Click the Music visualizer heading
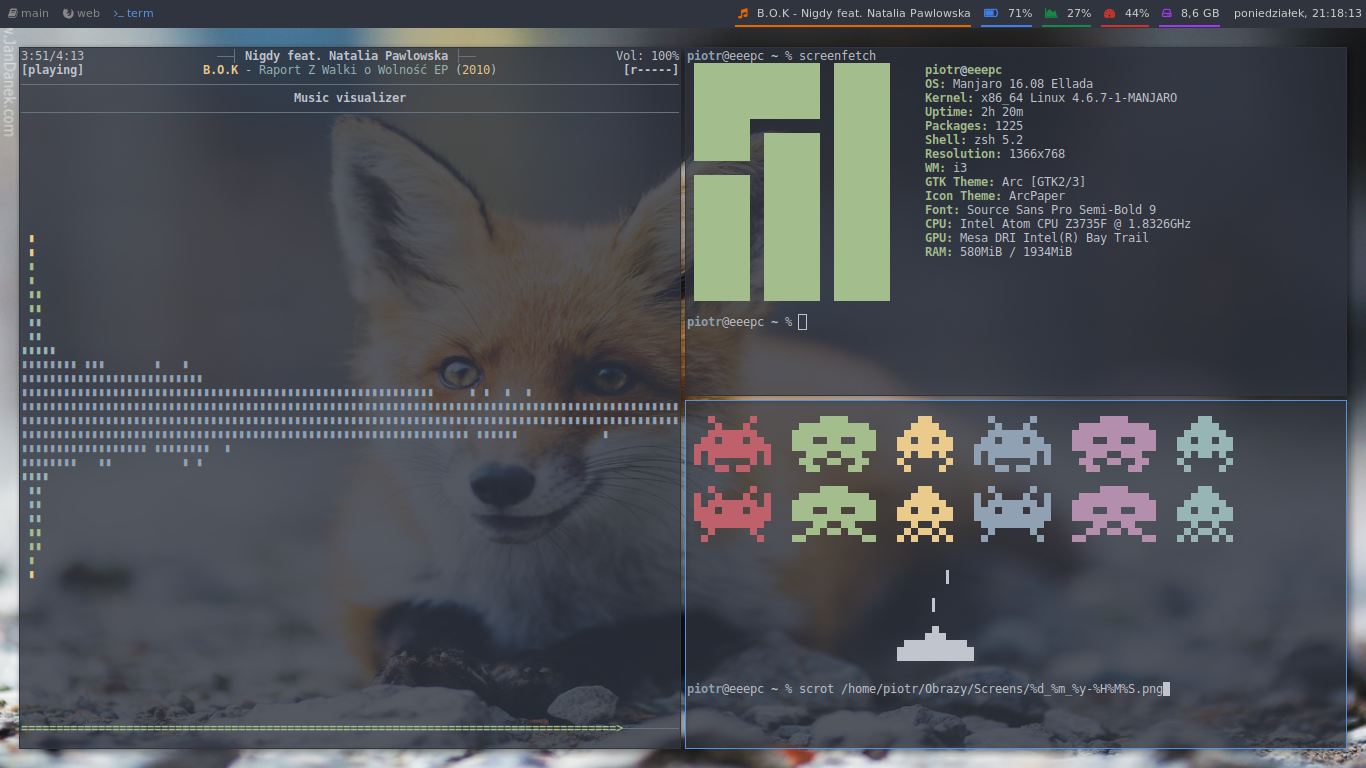The width and height of the screenshot is (1366, 768). (349, 98)
